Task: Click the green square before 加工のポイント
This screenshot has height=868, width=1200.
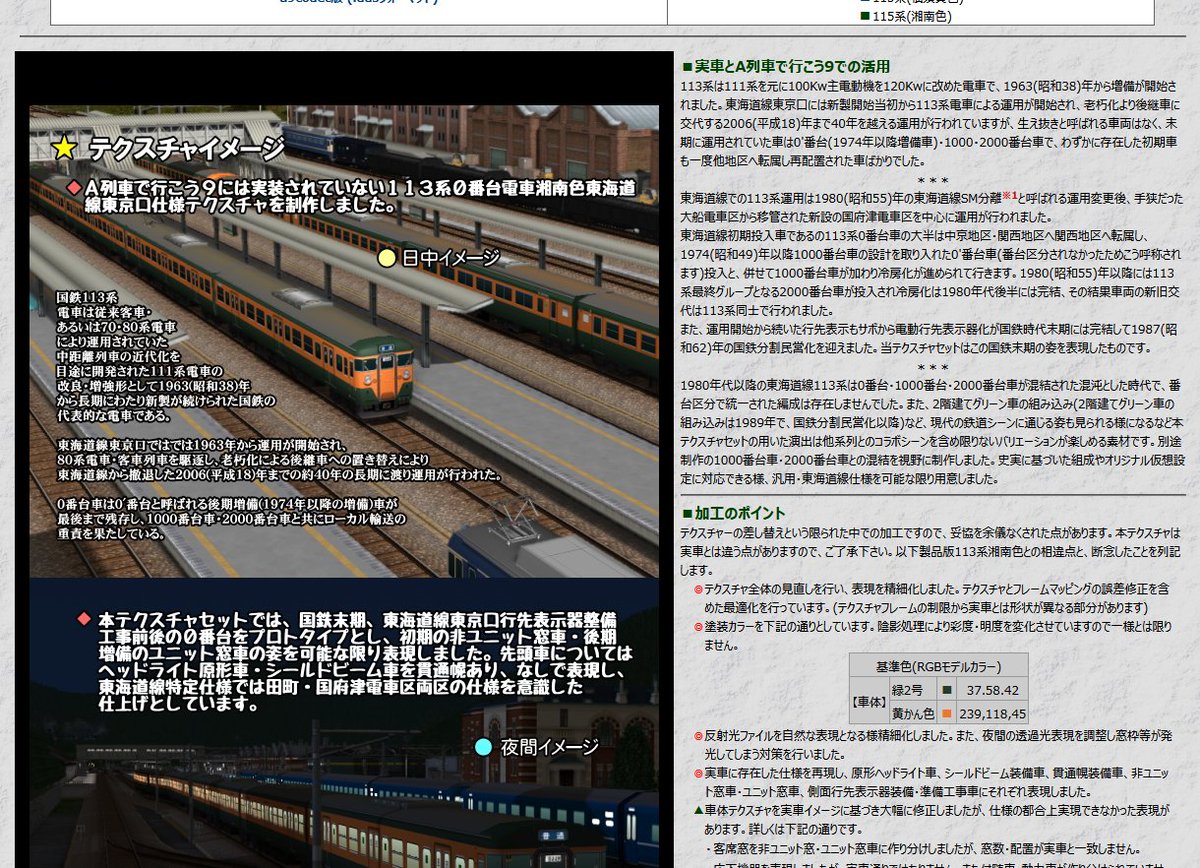Action: pos(686,514)
